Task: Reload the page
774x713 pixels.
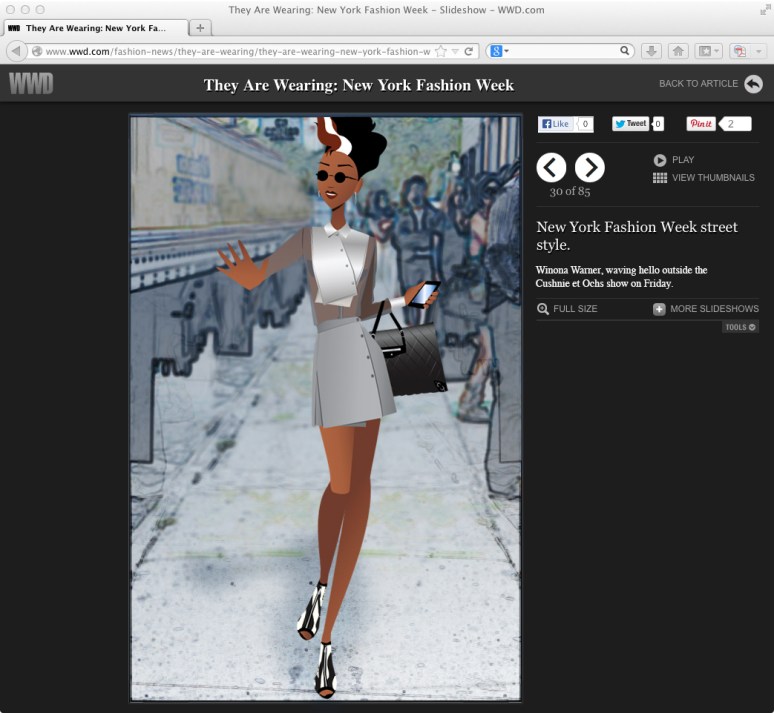Action: point(469,51)
